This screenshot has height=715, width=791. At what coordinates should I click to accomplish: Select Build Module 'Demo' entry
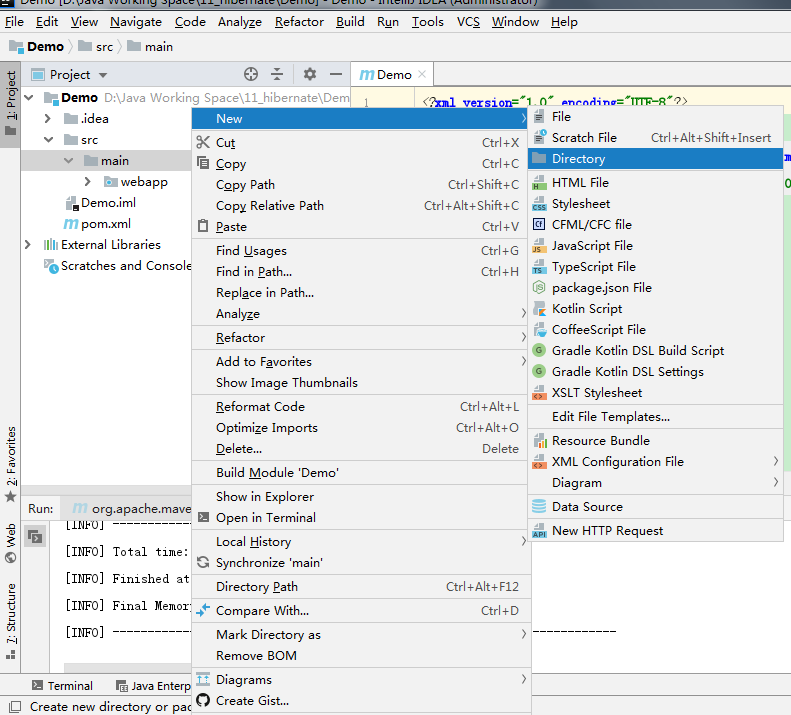pos(361,472)
